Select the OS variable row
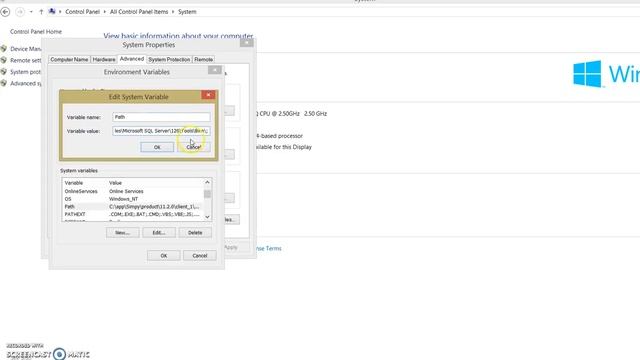 tap(132, 199)
